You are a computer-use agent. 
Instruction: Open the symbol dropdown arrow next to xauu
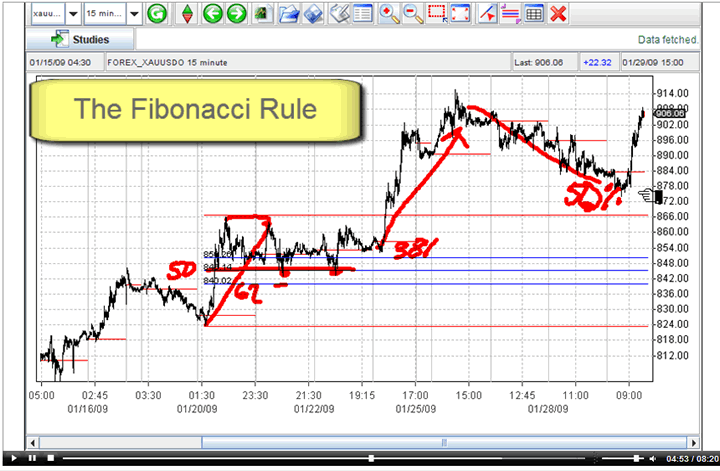click(73, 14)
